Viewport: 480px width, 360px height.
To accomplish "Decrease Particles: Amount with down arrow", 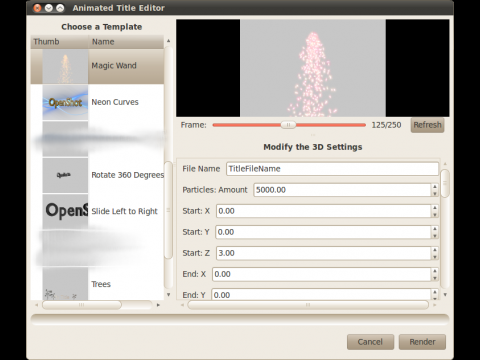I will click(435, 193).
